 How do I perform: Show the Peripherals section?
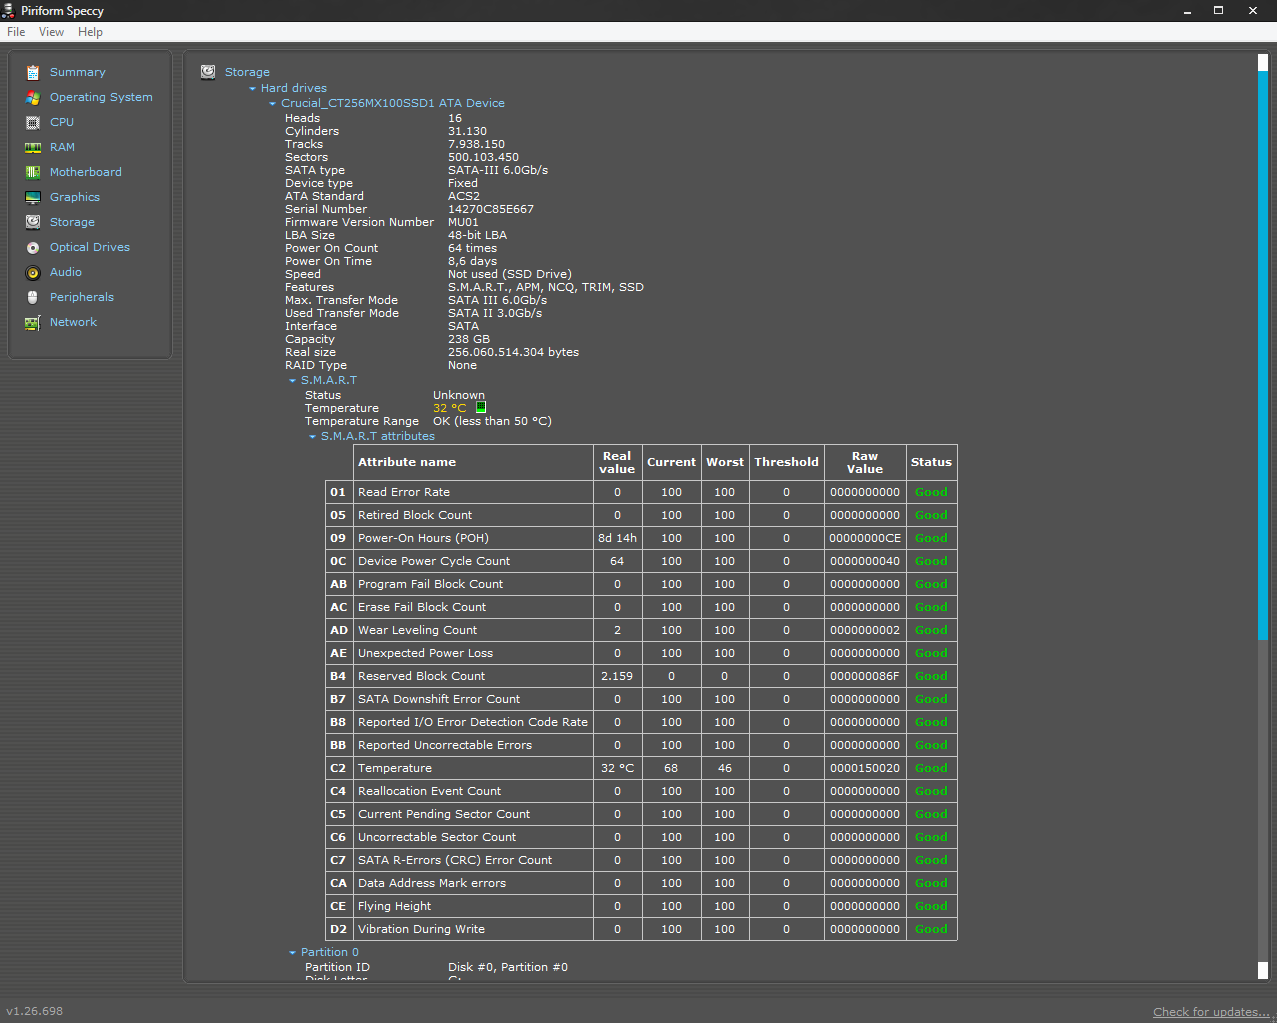(x=82, y=297)
